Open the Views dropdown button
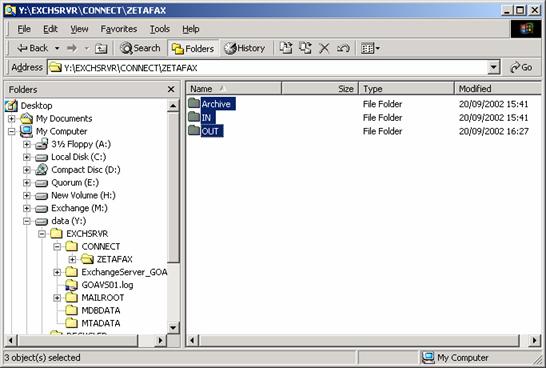Screen dimensions: 546x368 (370, 48)
